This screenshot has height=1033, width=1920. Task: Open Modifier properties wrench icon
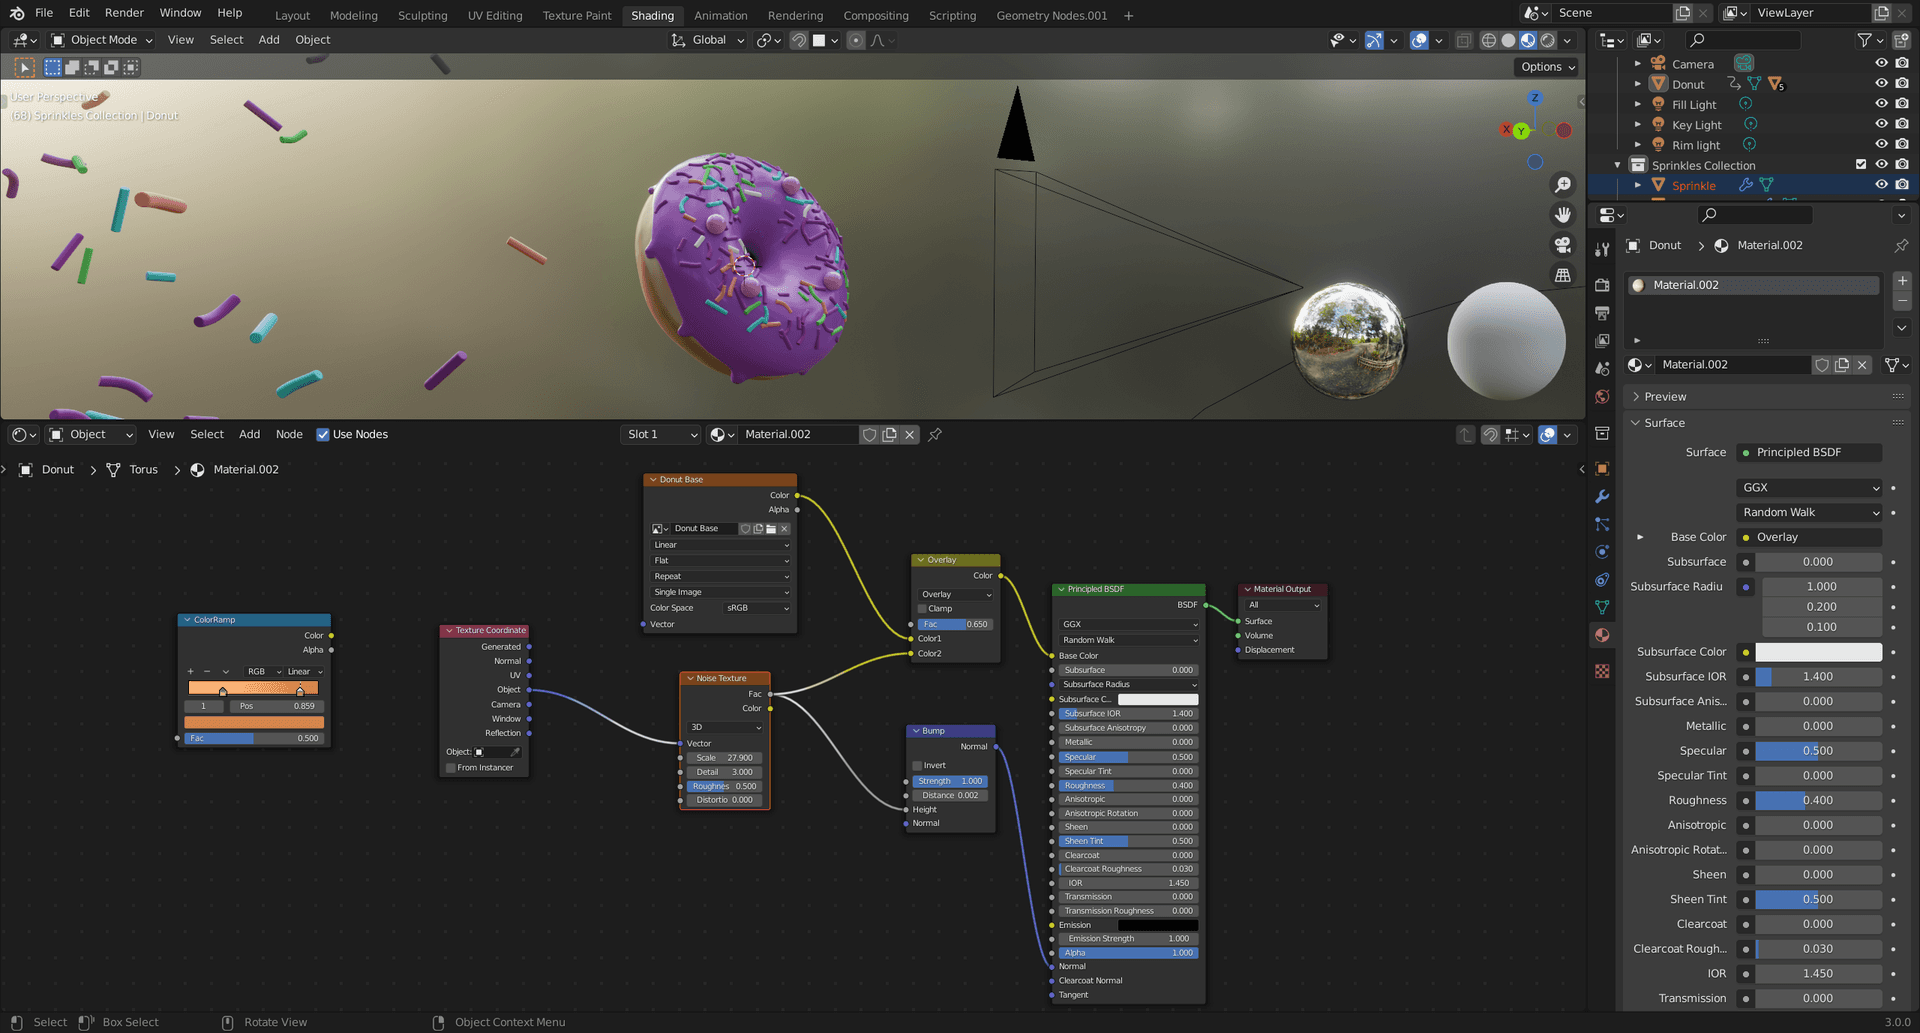coord(1602,497)
